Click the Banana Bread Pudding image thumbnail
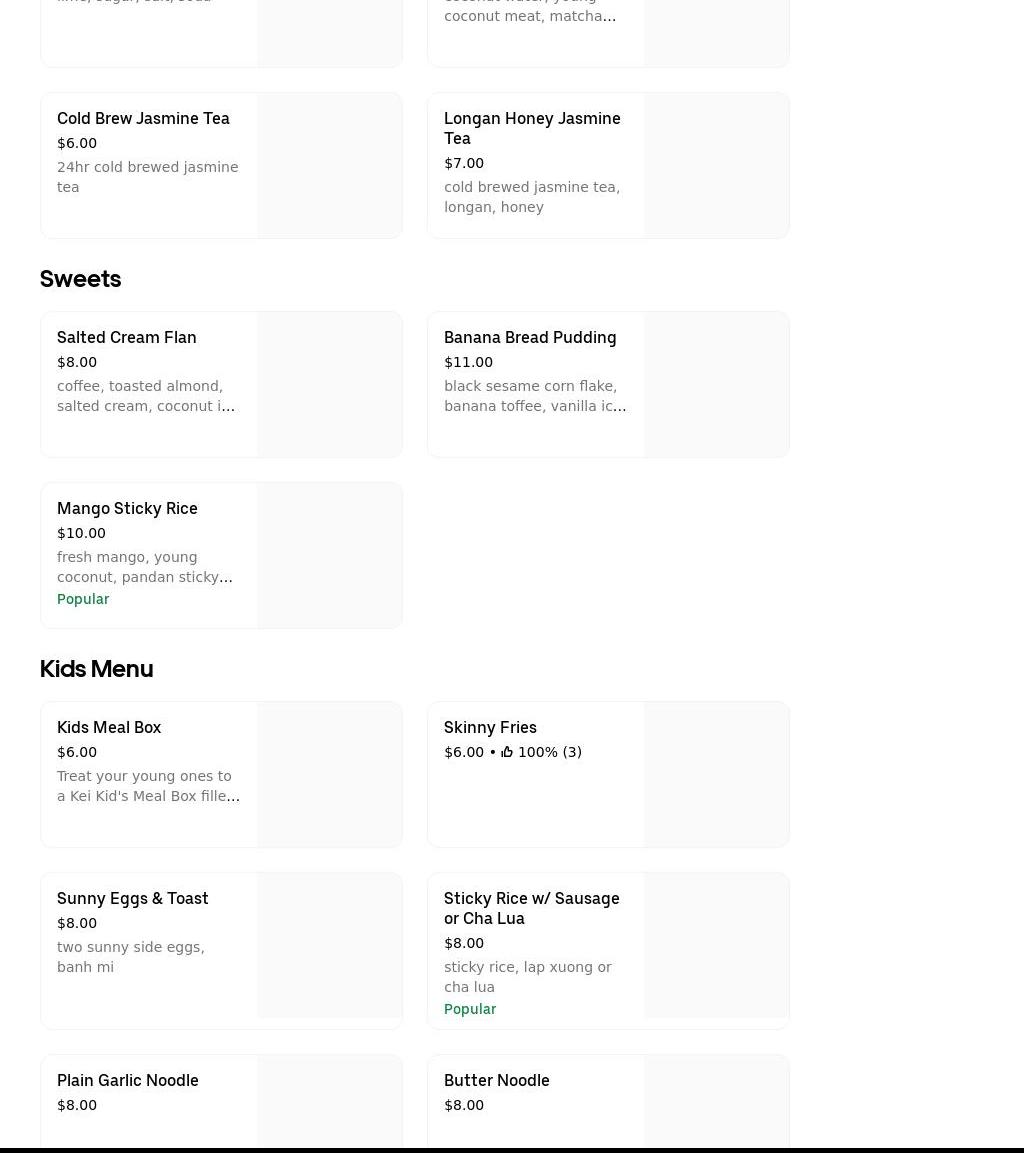Viewport: 1024px width, 1153px height. coord(716,385)
